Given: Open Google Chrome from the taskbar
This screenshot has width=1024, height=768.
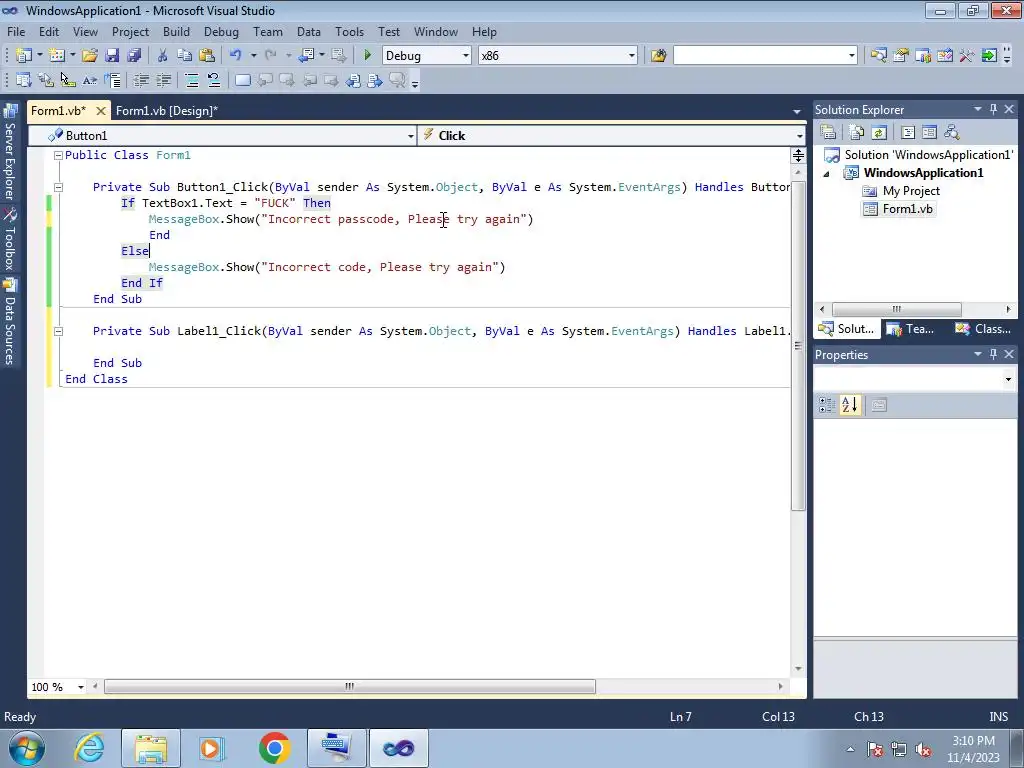Looking at the screenshot, I should (274, 748).
